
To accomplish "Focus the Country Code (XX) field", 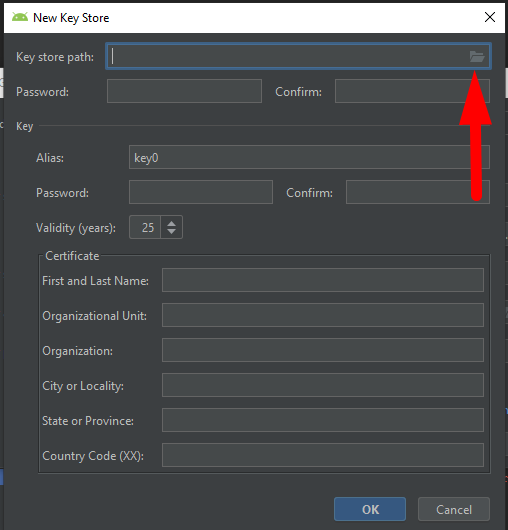I will tap(323, 455).
